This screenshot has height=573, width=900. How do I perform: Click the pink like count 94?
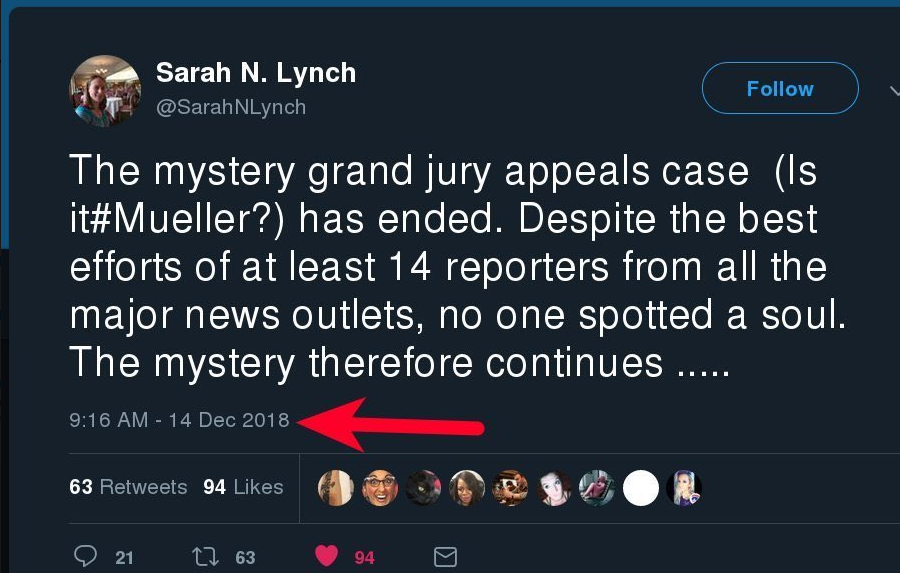click(365, 558)
